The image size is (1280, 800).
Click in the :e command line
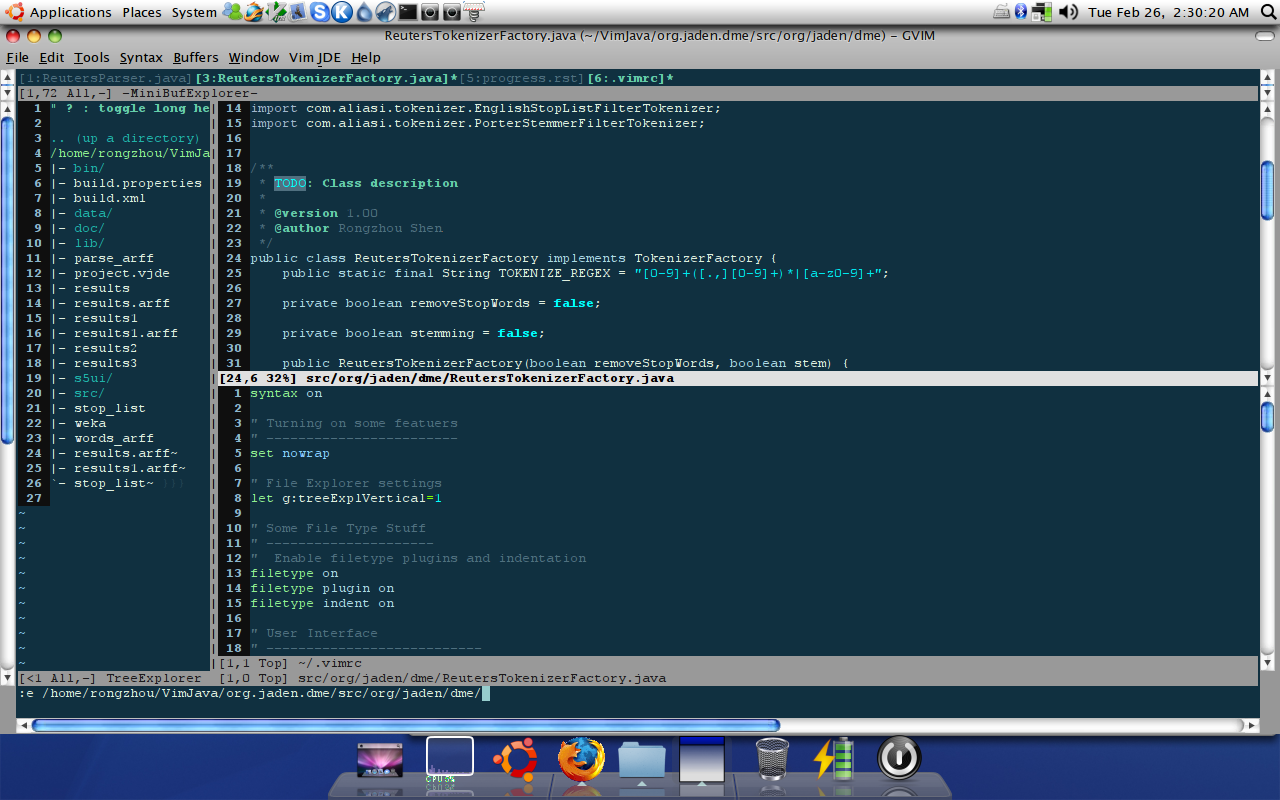[x=637, y=693]
